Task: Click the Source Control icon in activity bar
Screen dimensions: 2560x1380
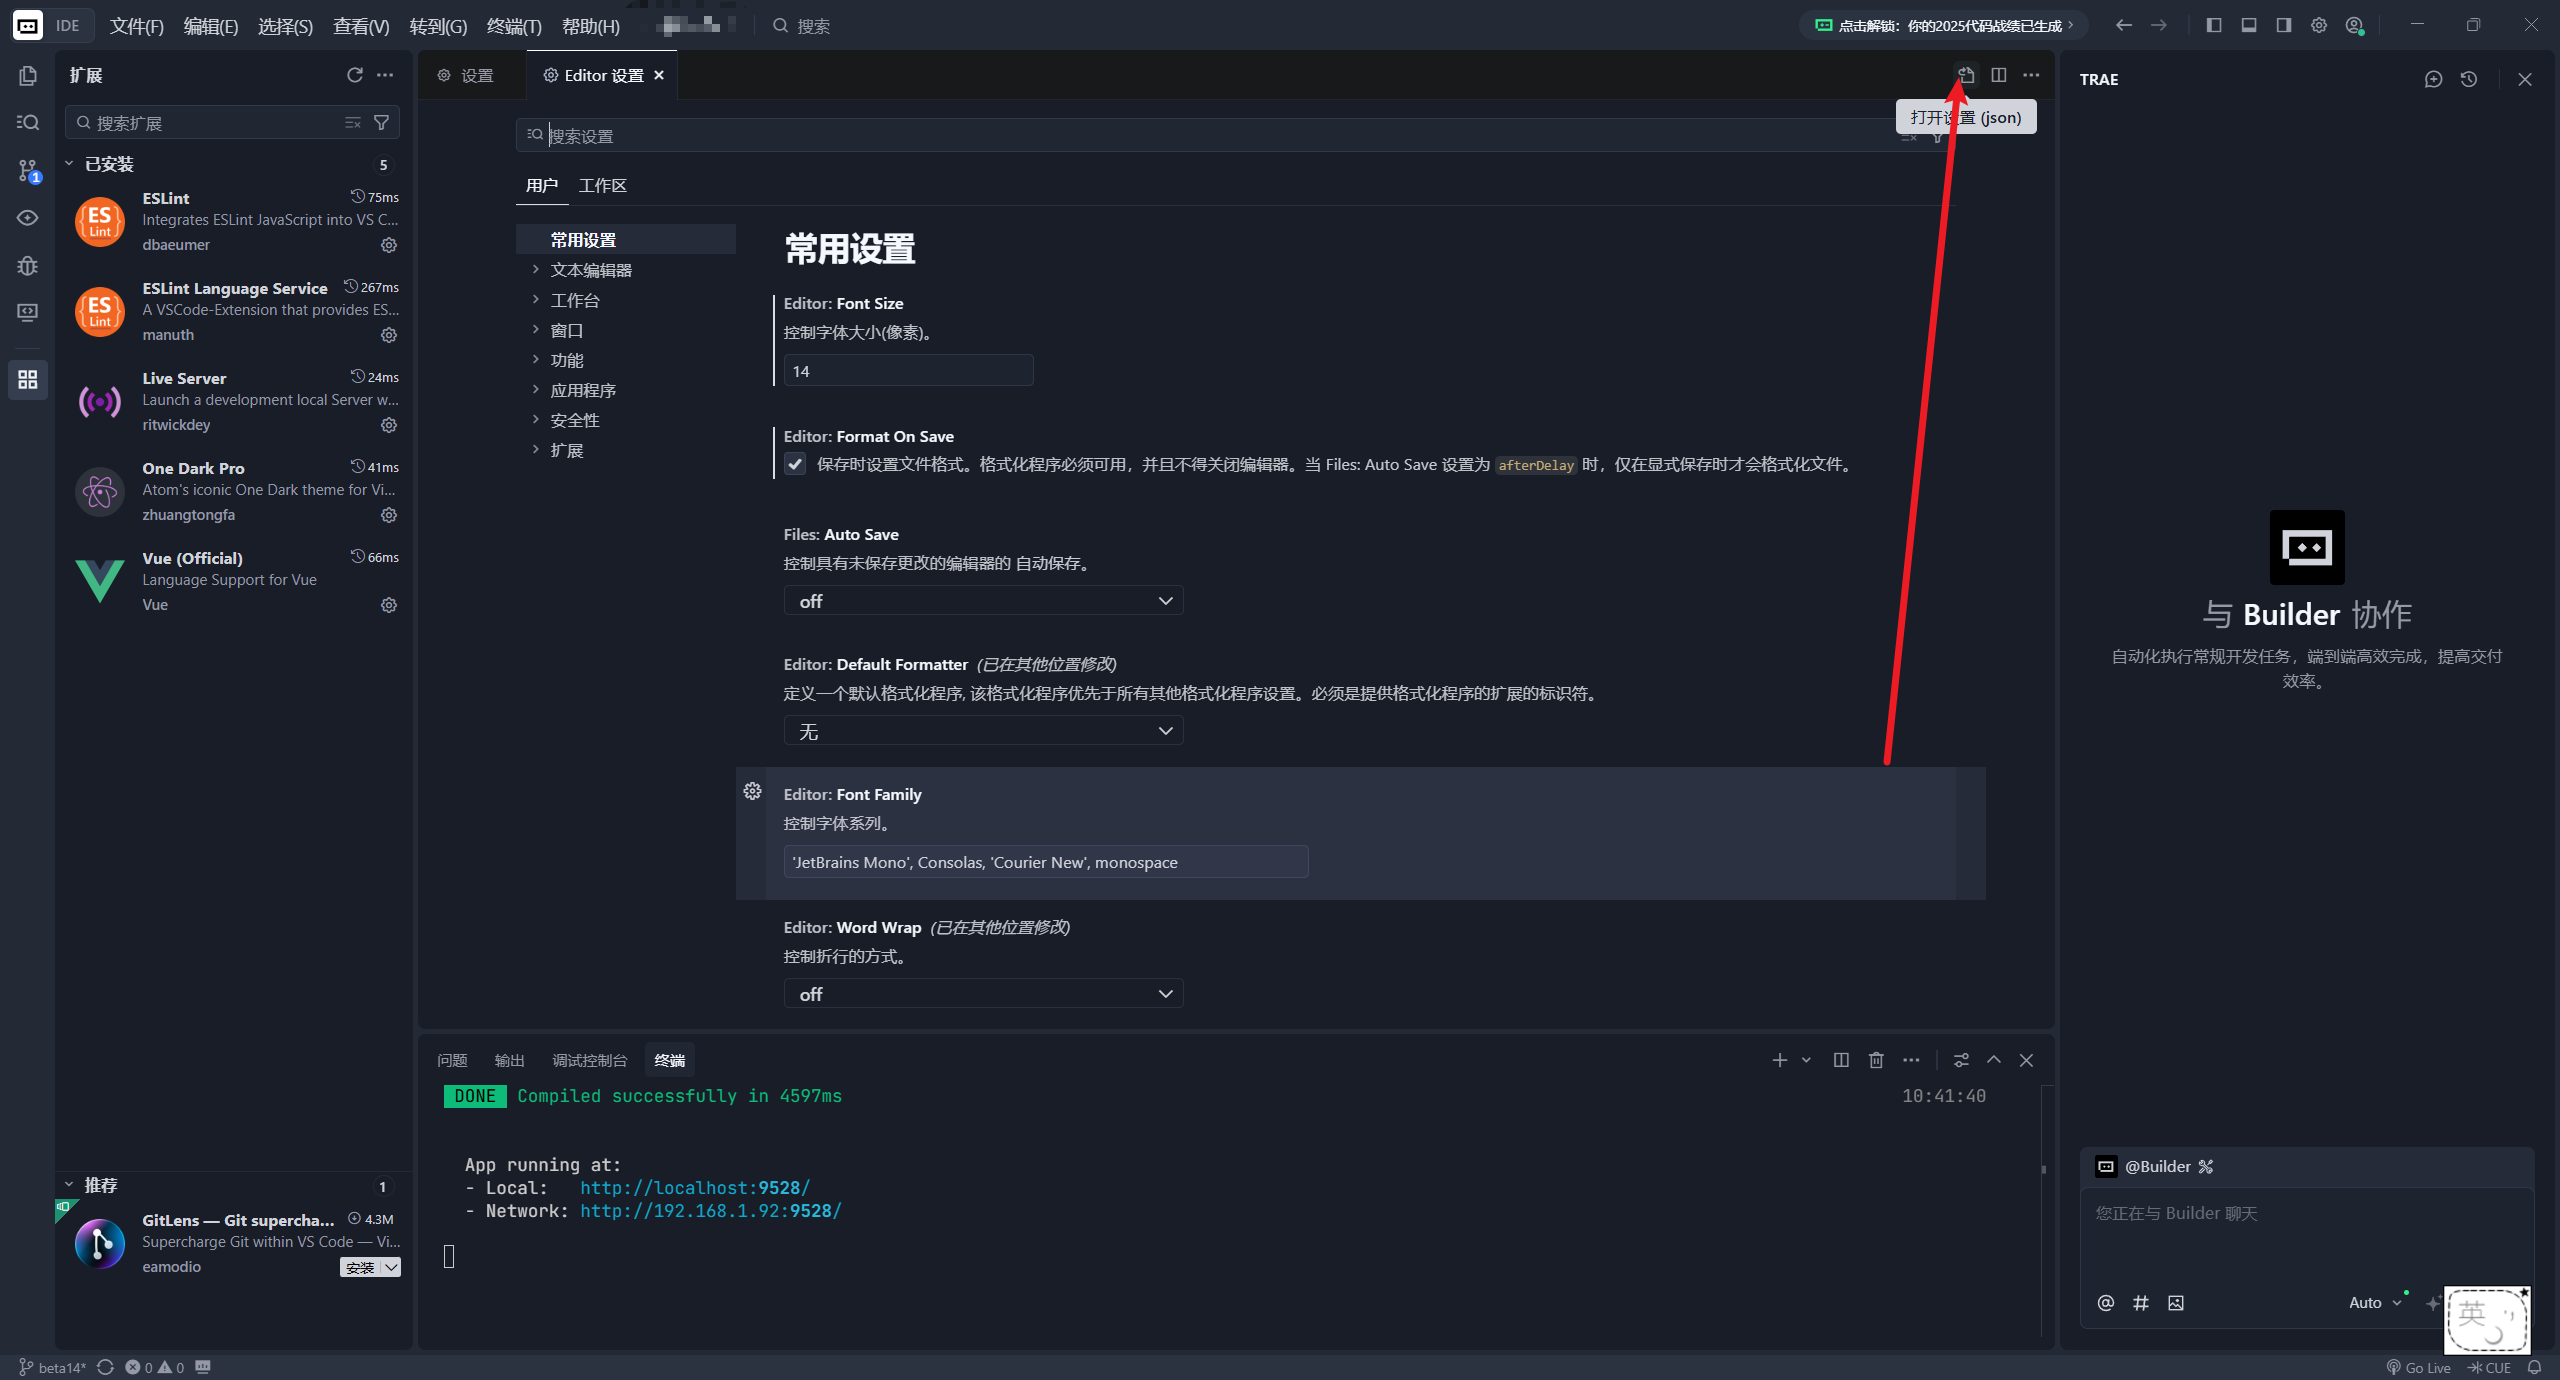Action: pyautogui.click(x=28, y=170)
